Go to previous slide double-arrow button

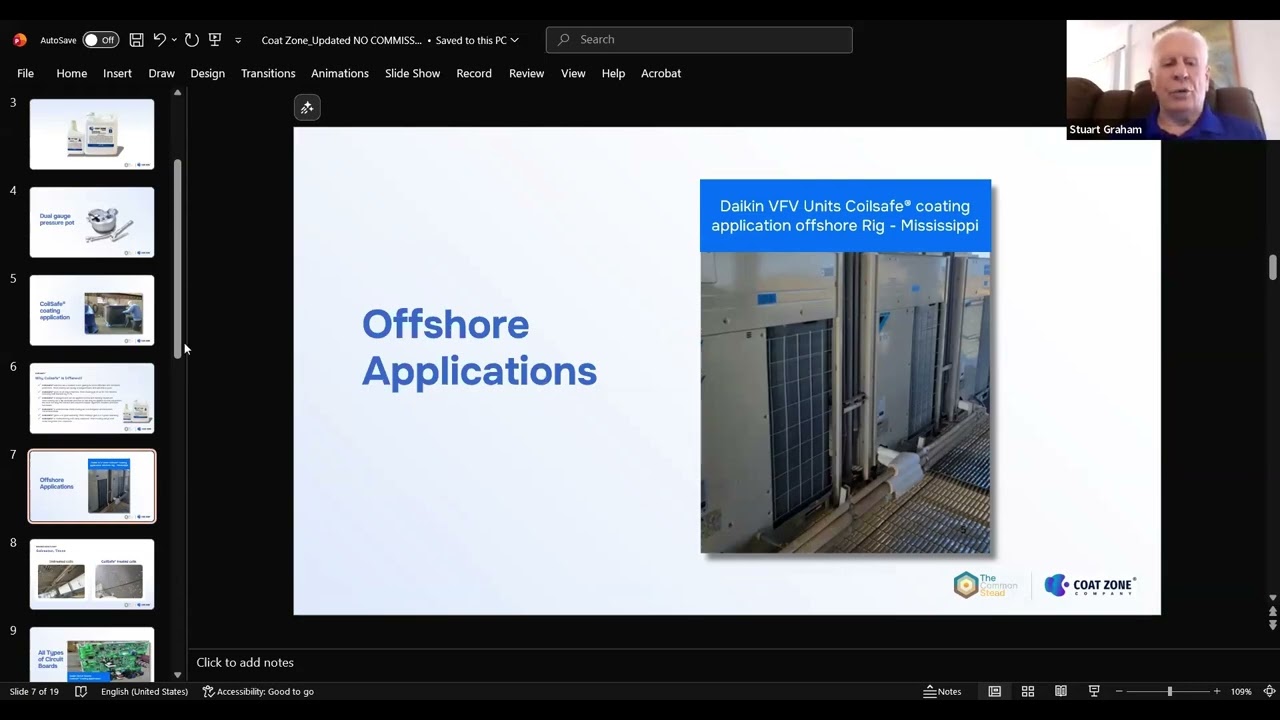click(1272, 611)
